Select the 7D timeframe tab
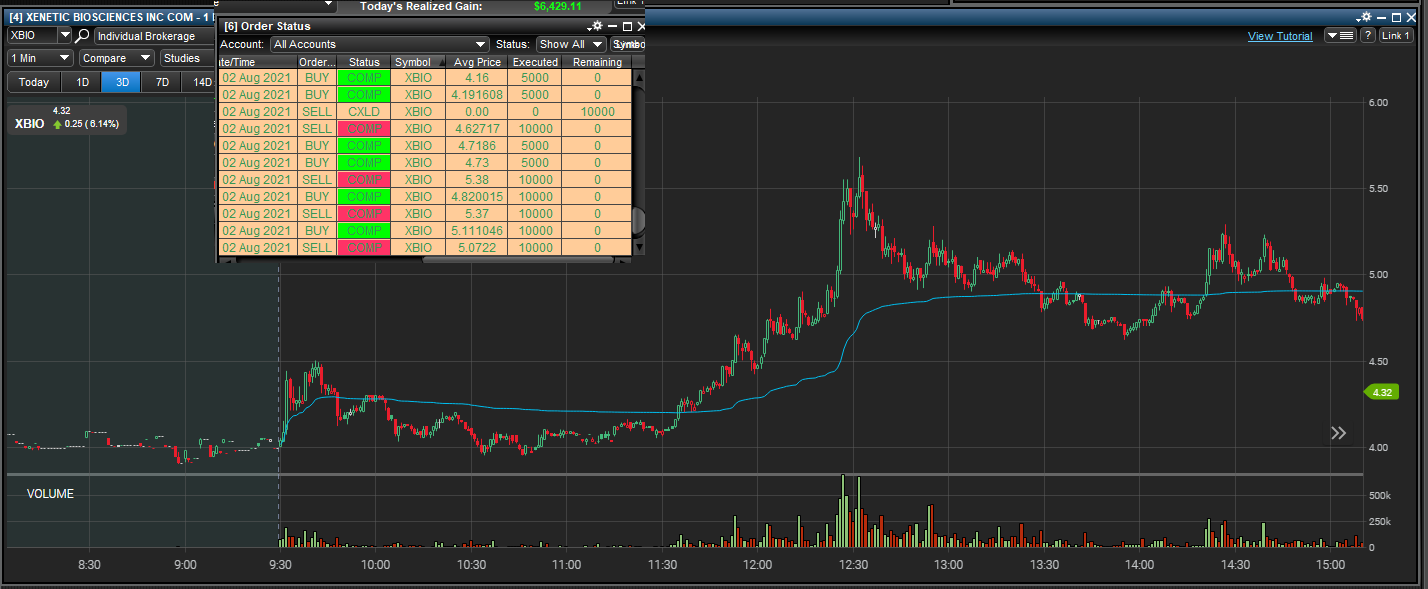 click(160, 81)
